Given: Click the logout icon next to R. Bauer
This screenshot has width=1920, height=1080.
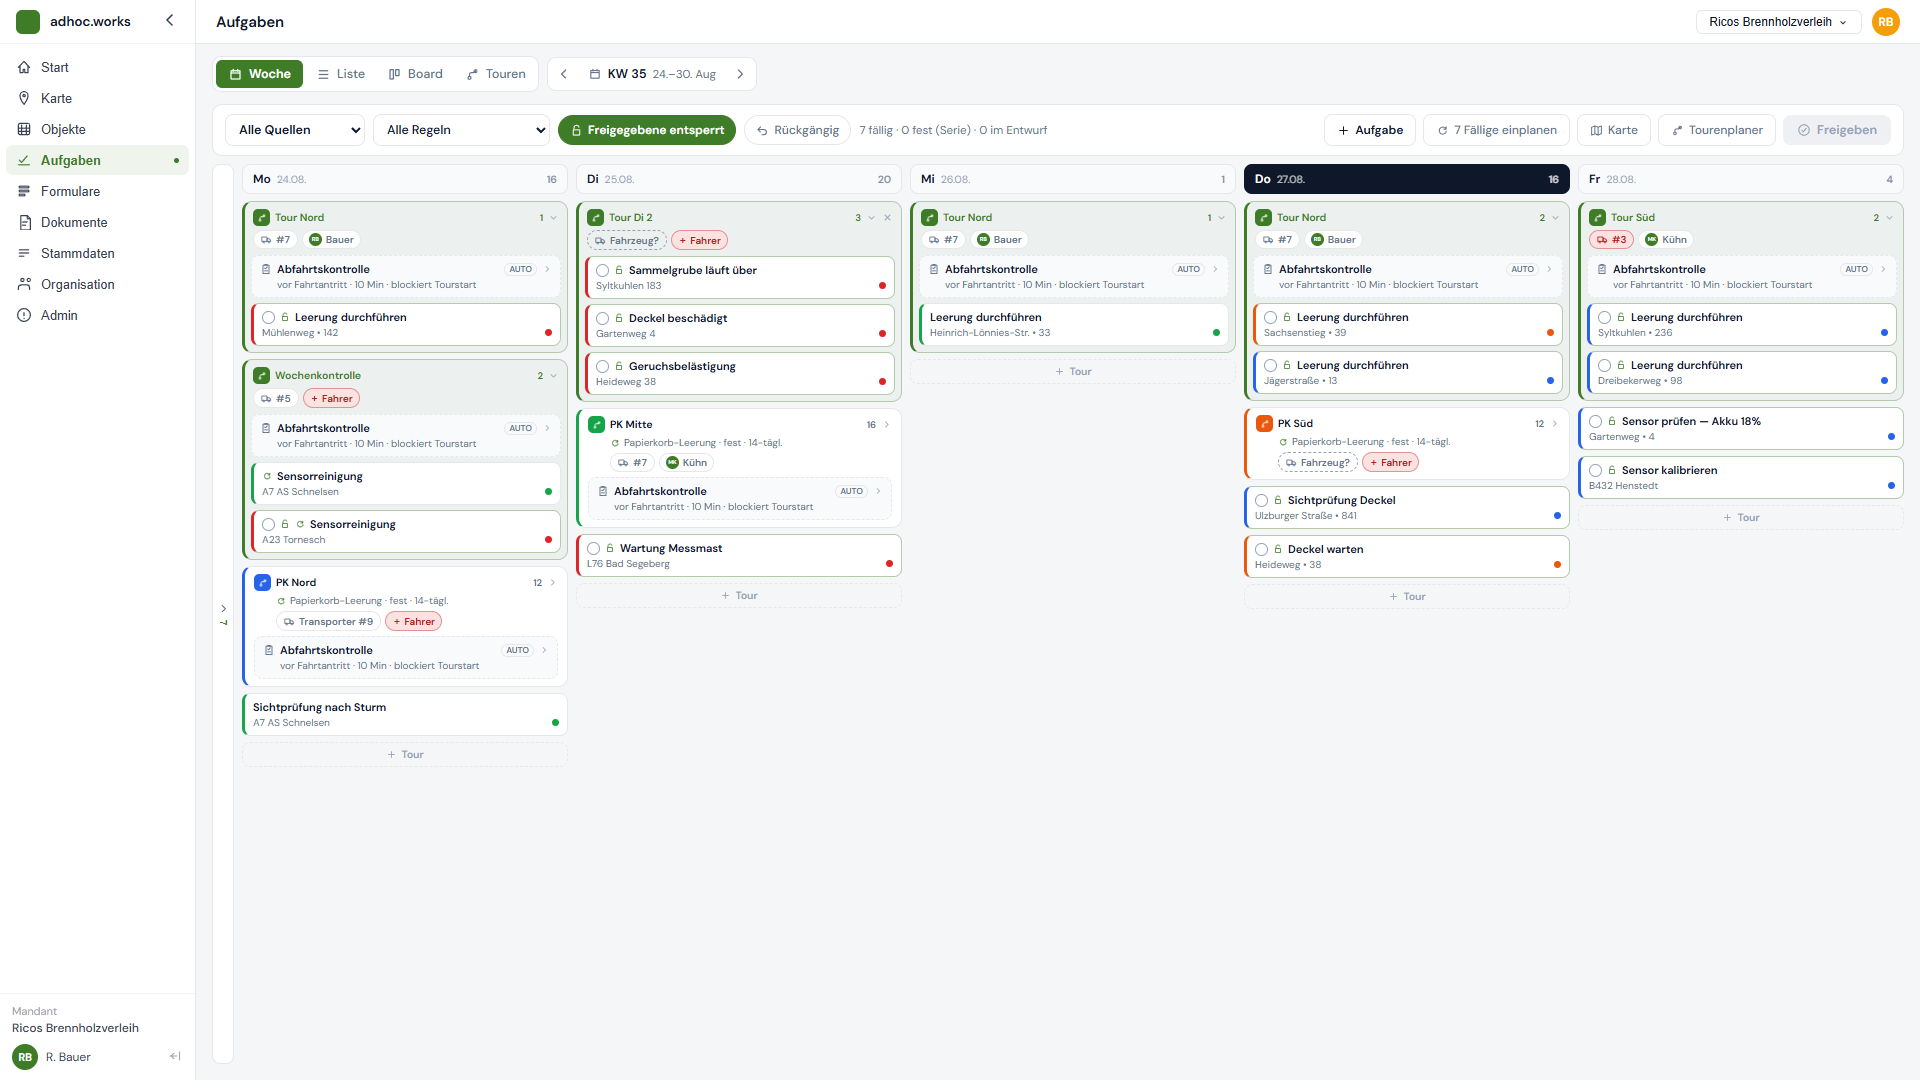Looking at the screenshot, I should point(175,1056).
